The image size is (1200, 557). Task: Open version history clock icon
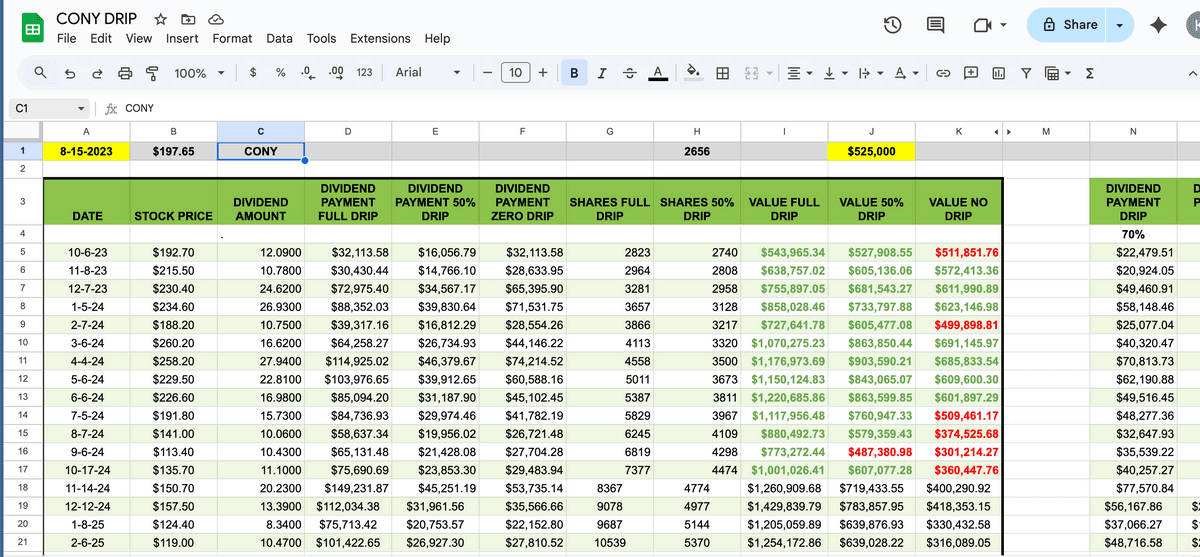click(894, 25)
